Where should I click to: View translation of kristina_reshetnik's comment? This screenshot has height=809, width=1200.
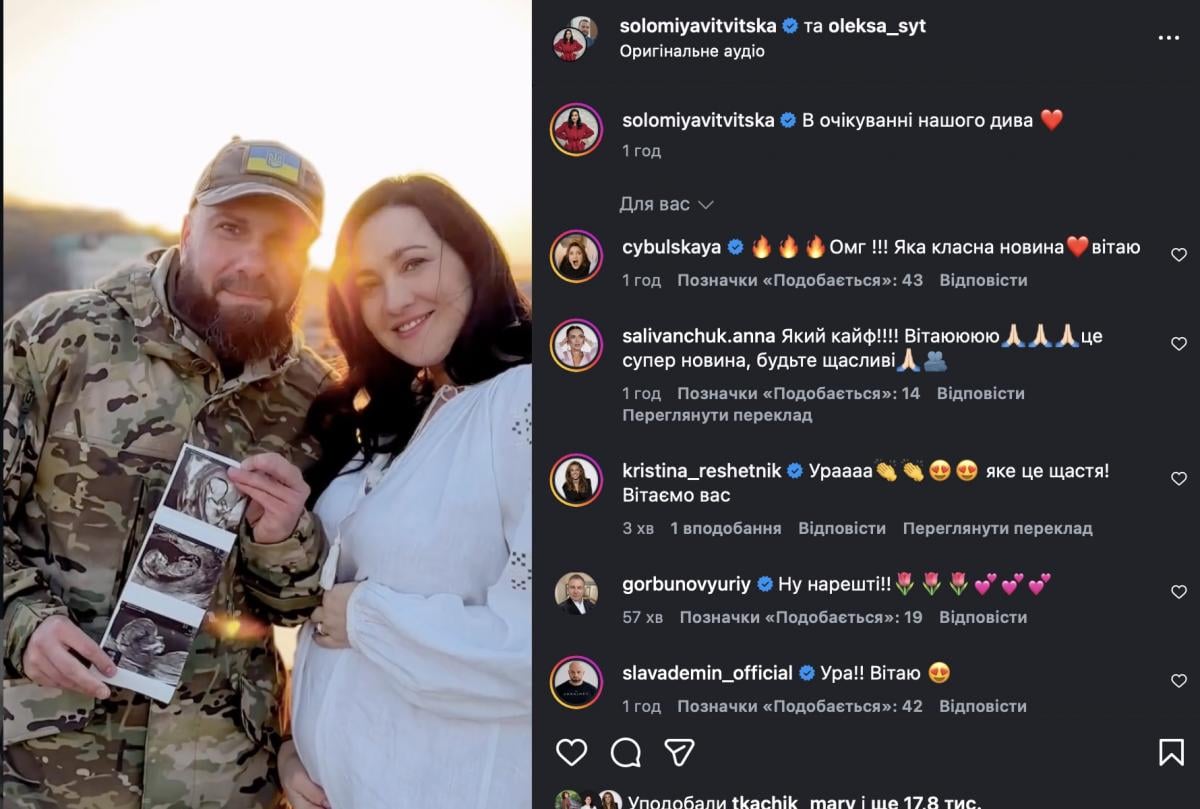[997, 528]
